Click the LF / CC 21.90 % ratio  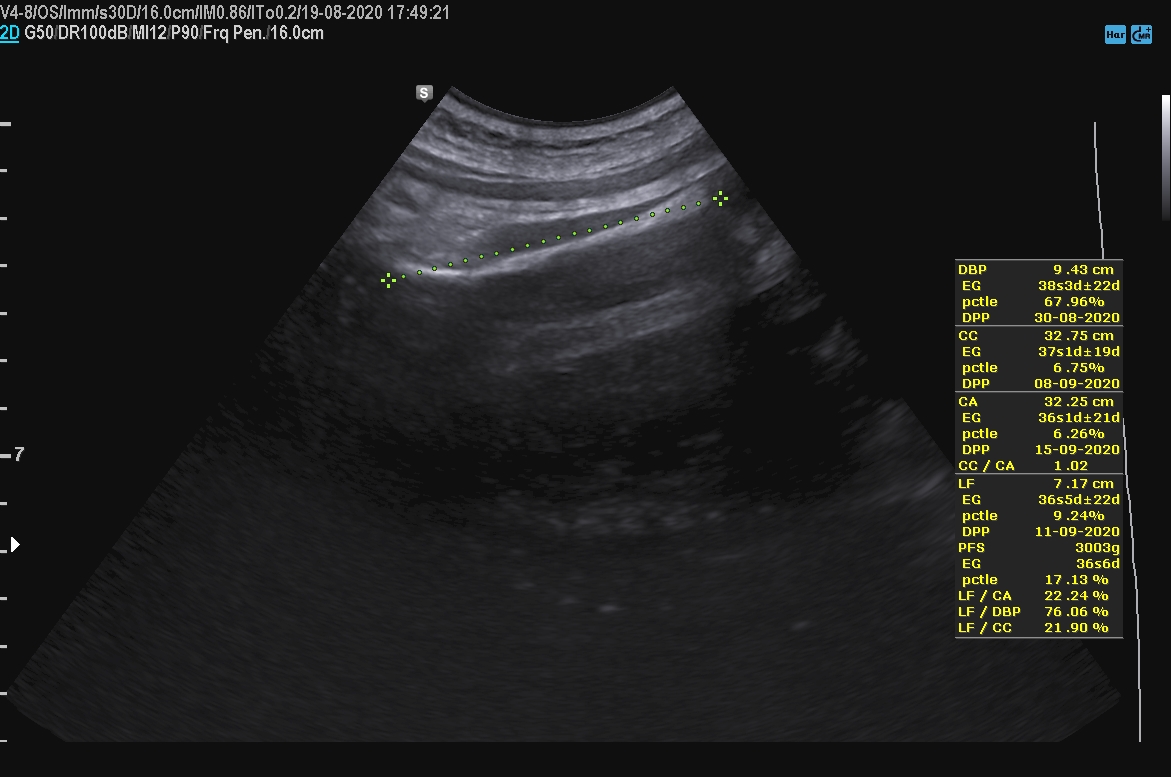point(1038,628)
